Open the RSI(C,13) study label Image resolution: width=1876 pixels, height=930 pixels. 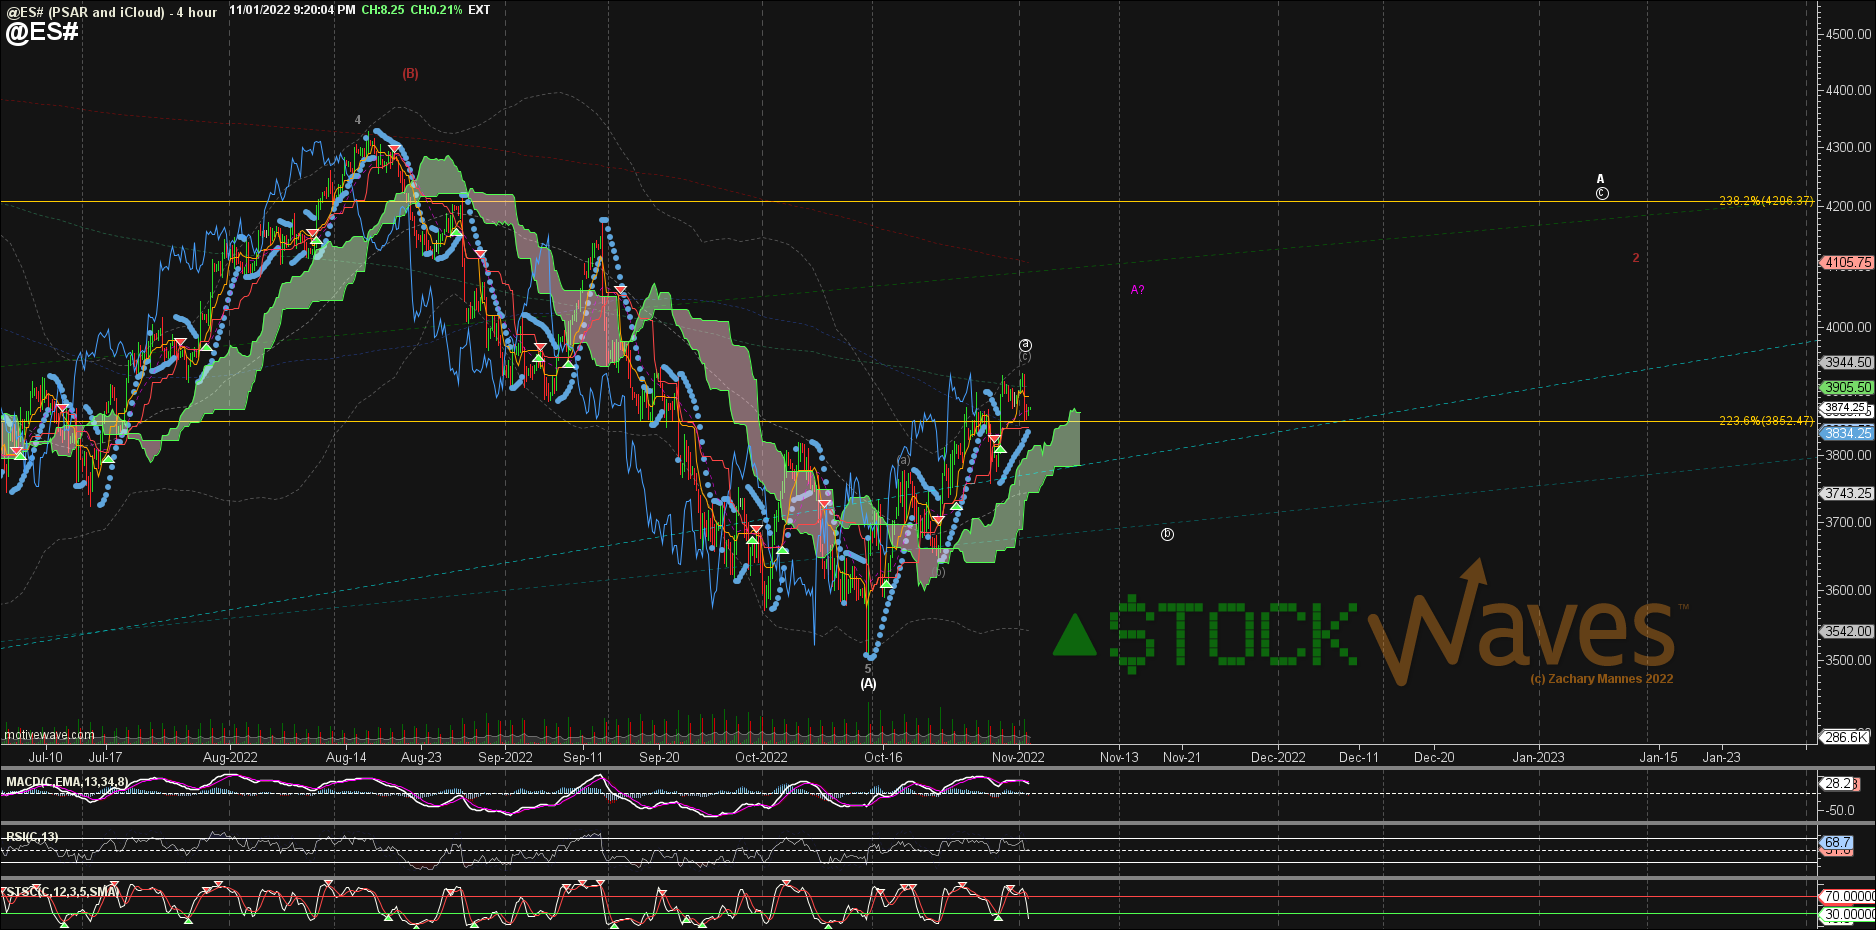(x=32, y=837)
